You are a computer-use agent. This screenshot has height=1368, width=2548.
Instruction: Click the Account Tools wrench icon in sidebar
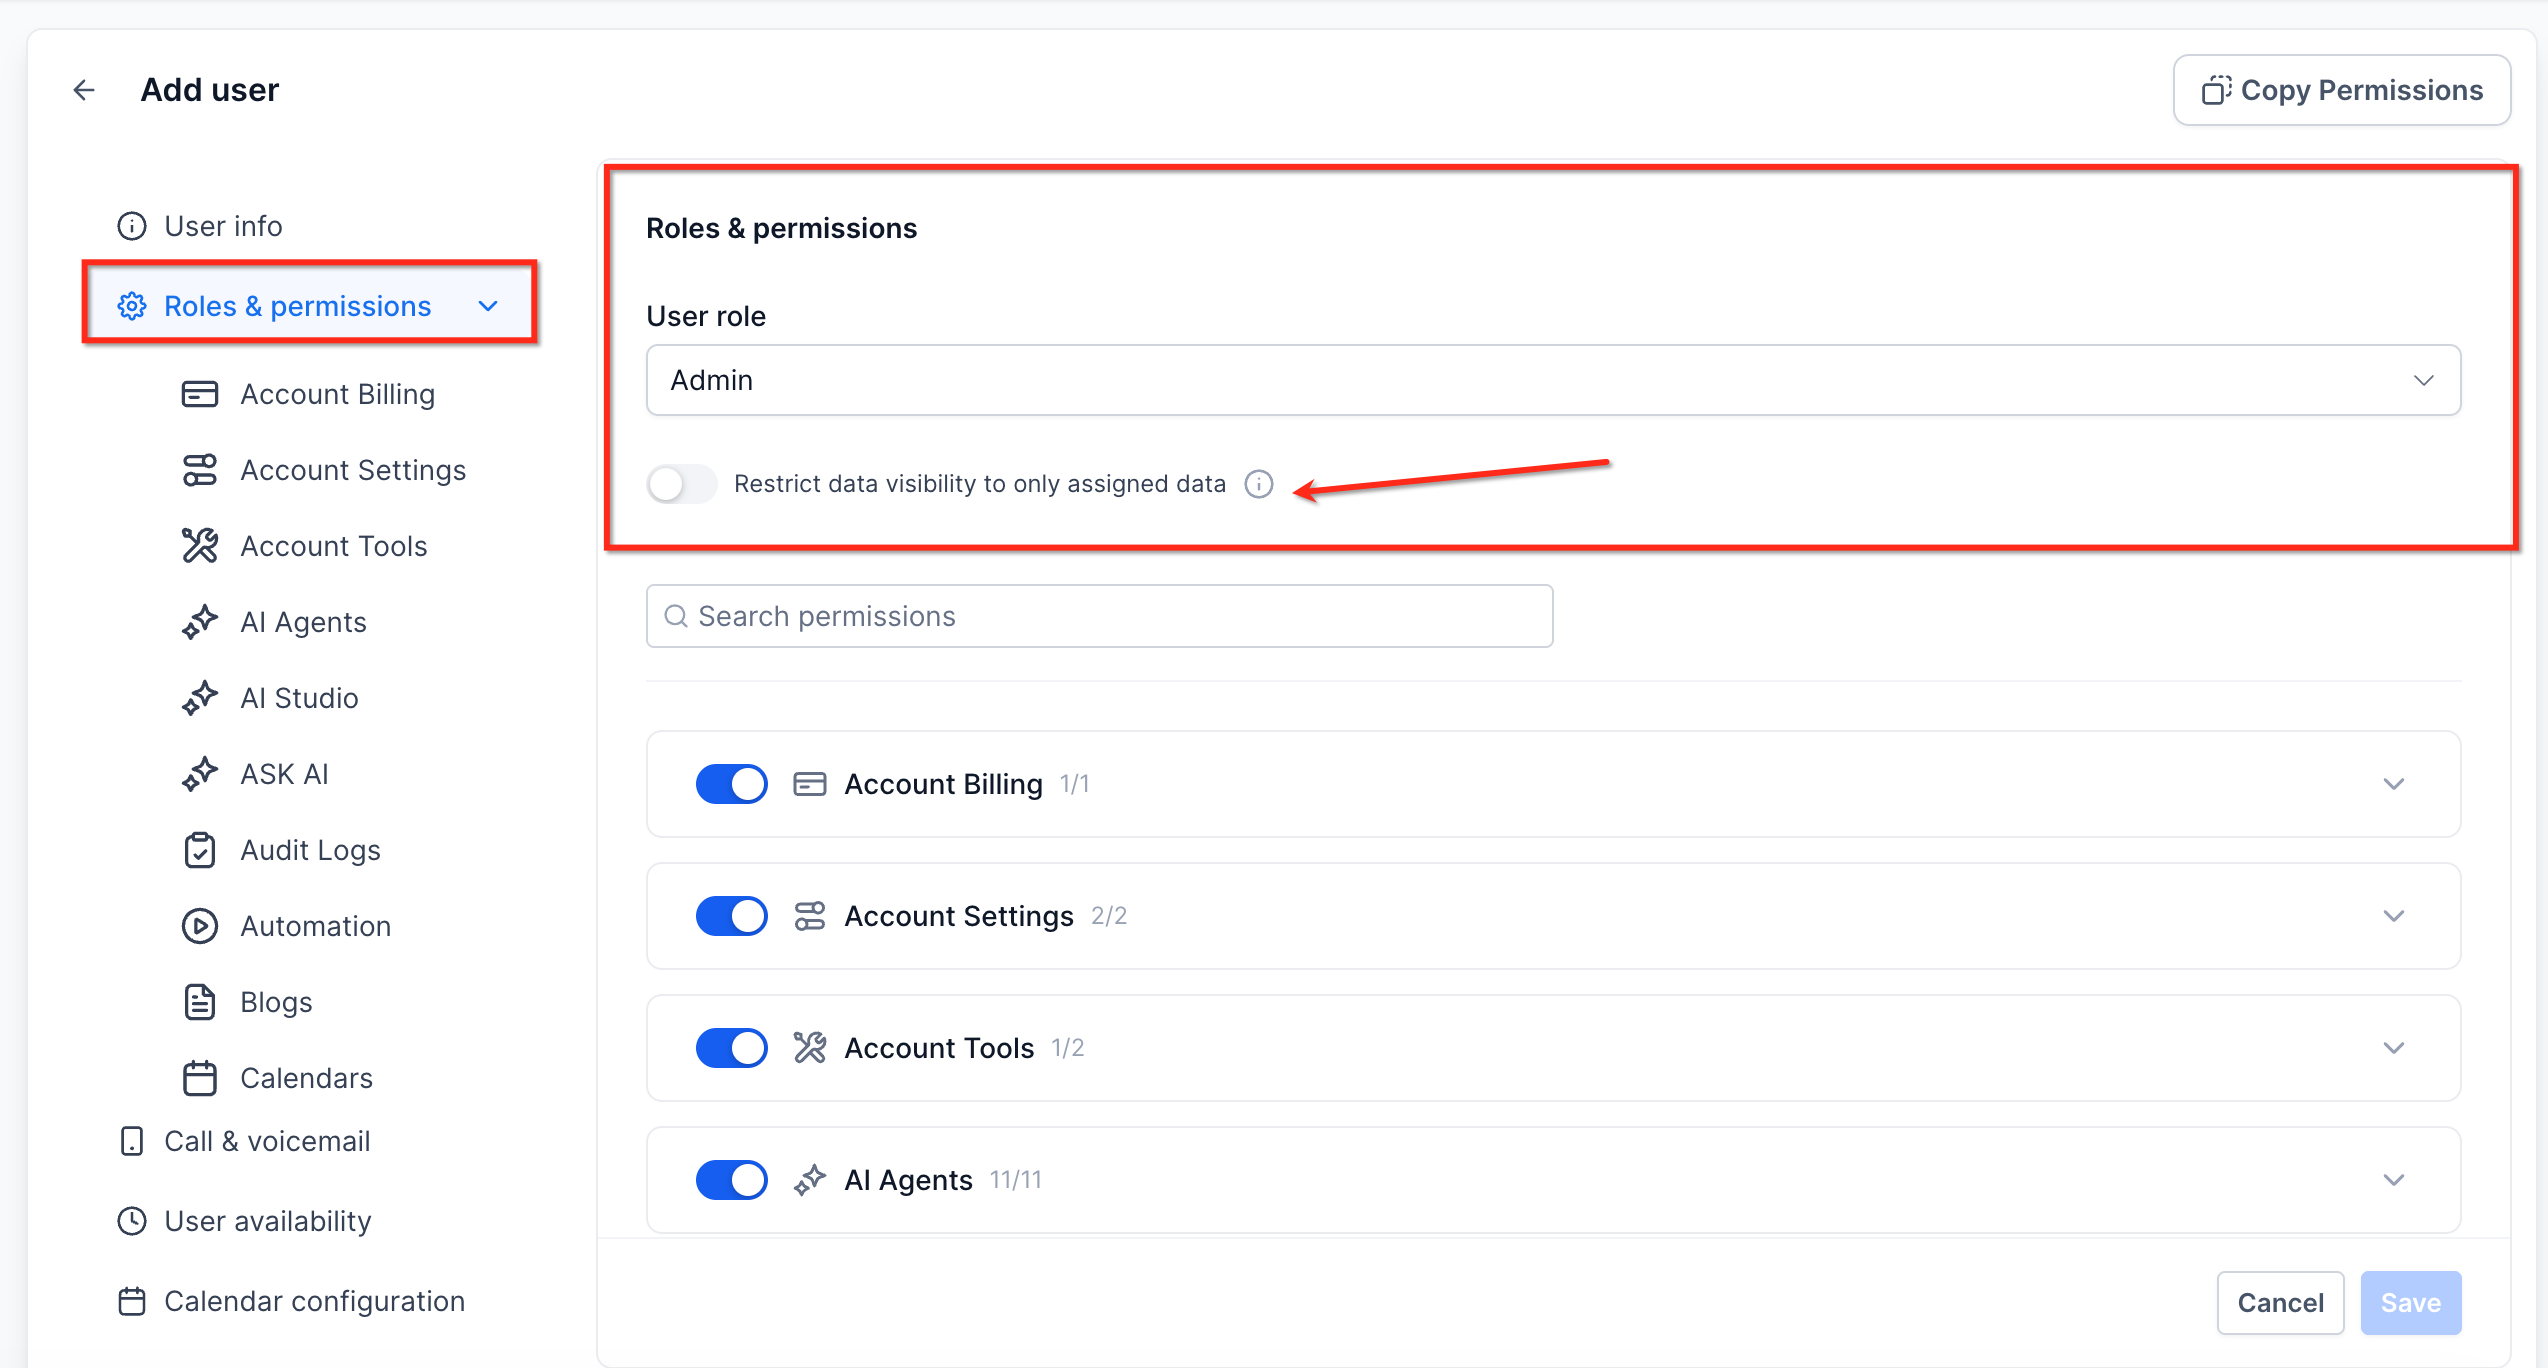click(x=199, y=546)
